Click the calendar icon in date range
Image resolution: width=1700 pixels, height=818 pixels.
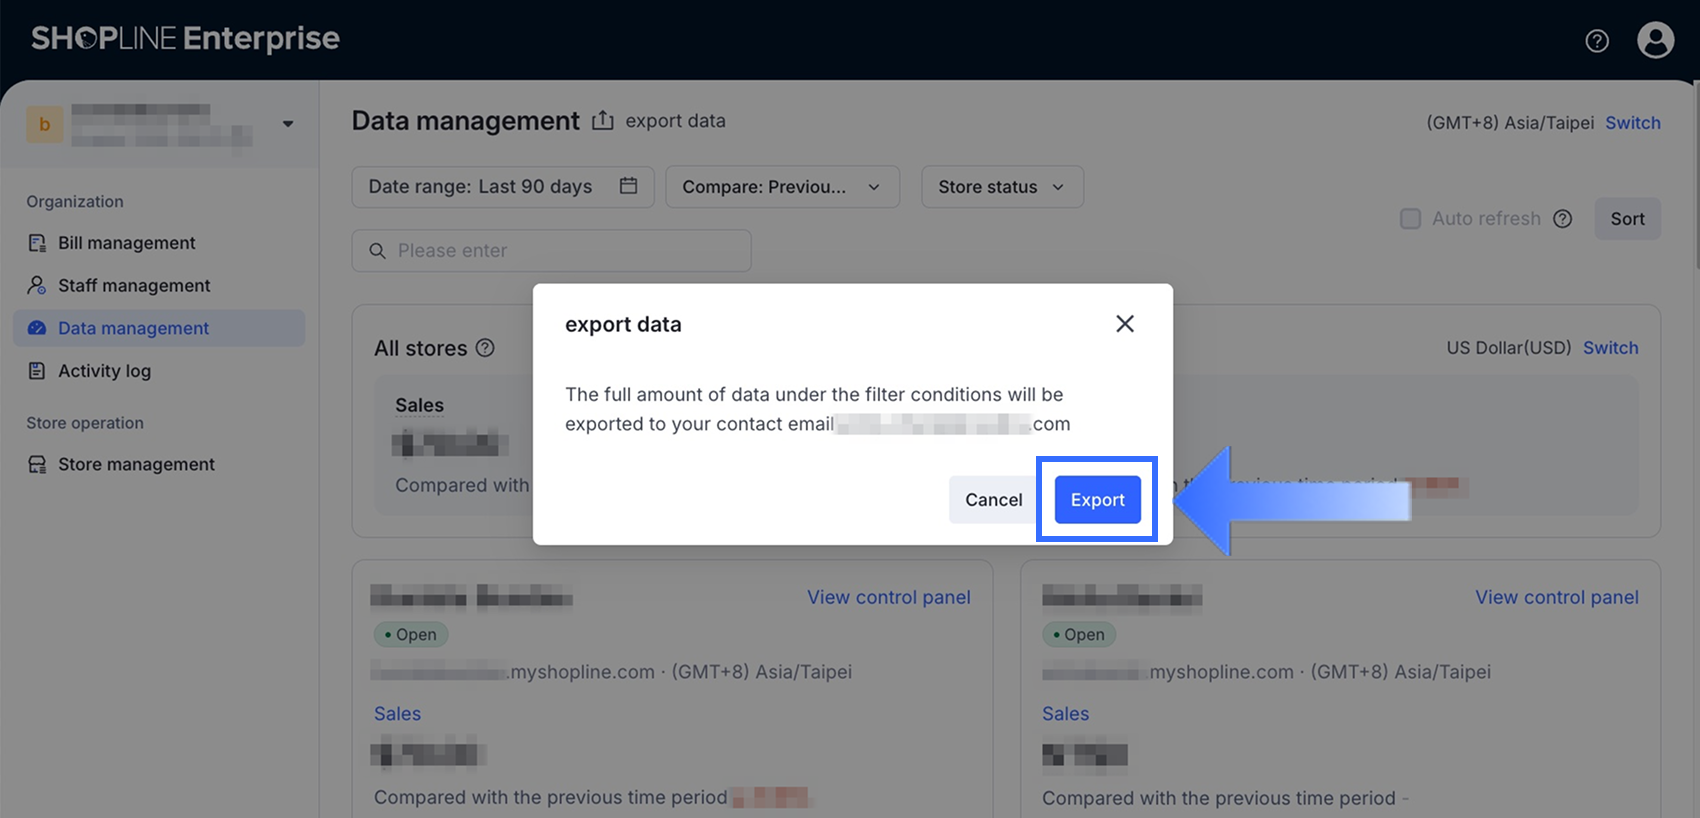click(628, 186)
